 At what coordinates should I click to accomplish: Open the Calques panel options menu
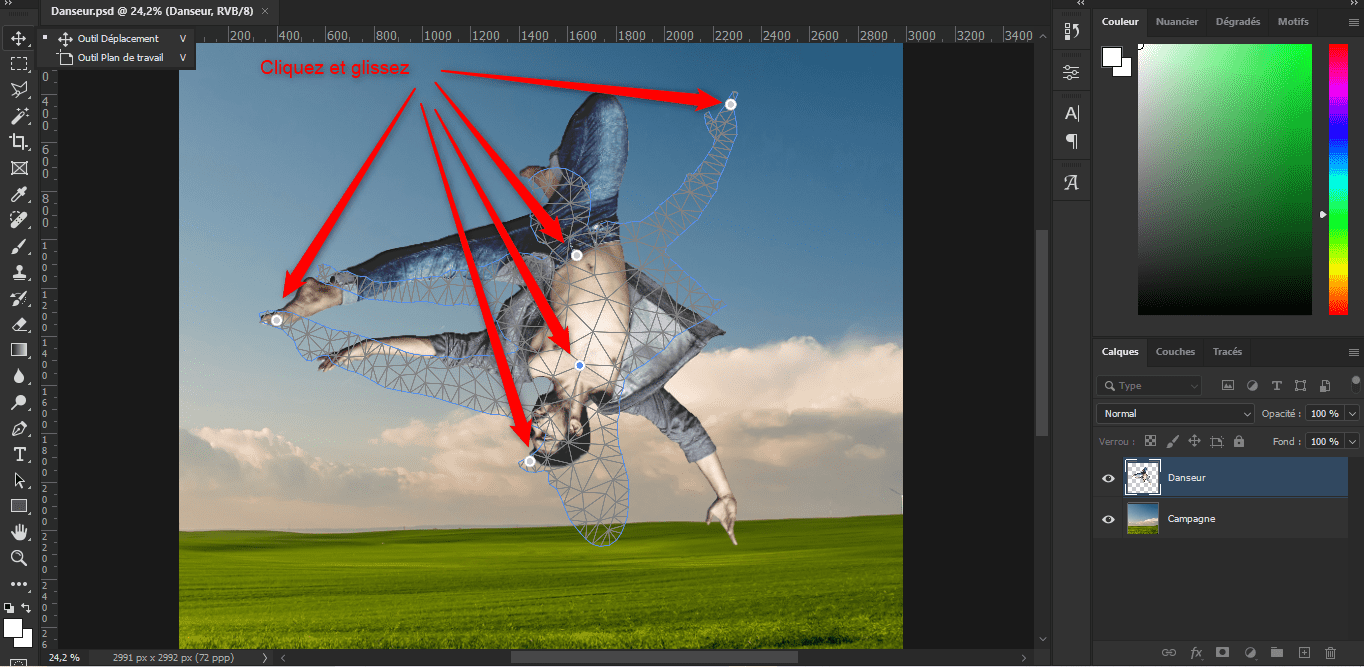click(x=1354, y=352)
